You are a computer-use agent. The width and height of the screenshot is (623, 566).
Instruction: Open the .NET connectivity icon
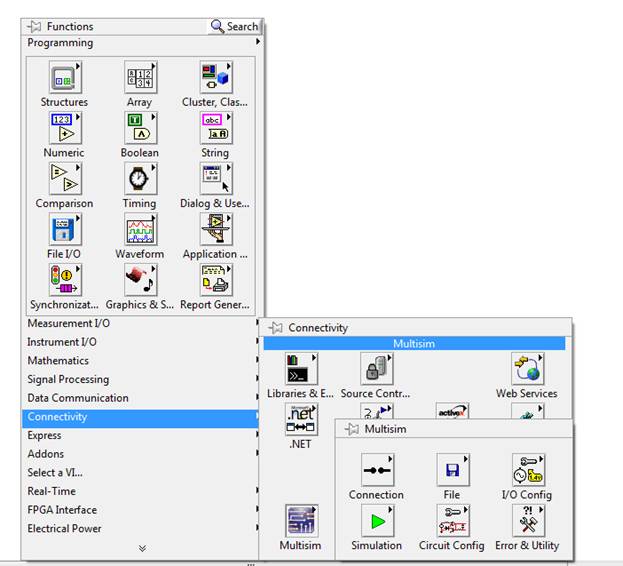coord(301,420)
